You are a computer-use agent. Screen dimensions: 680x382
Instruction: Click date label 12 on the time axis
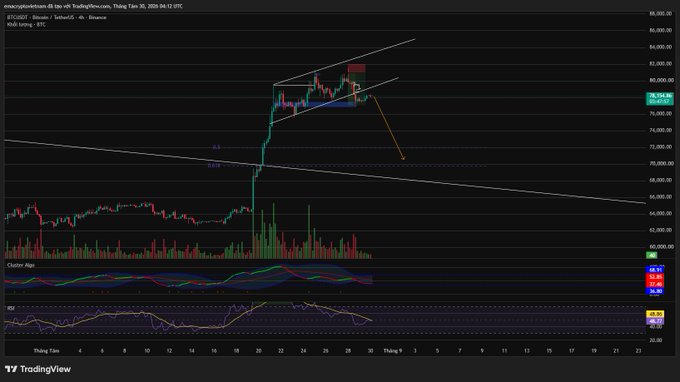169,351
